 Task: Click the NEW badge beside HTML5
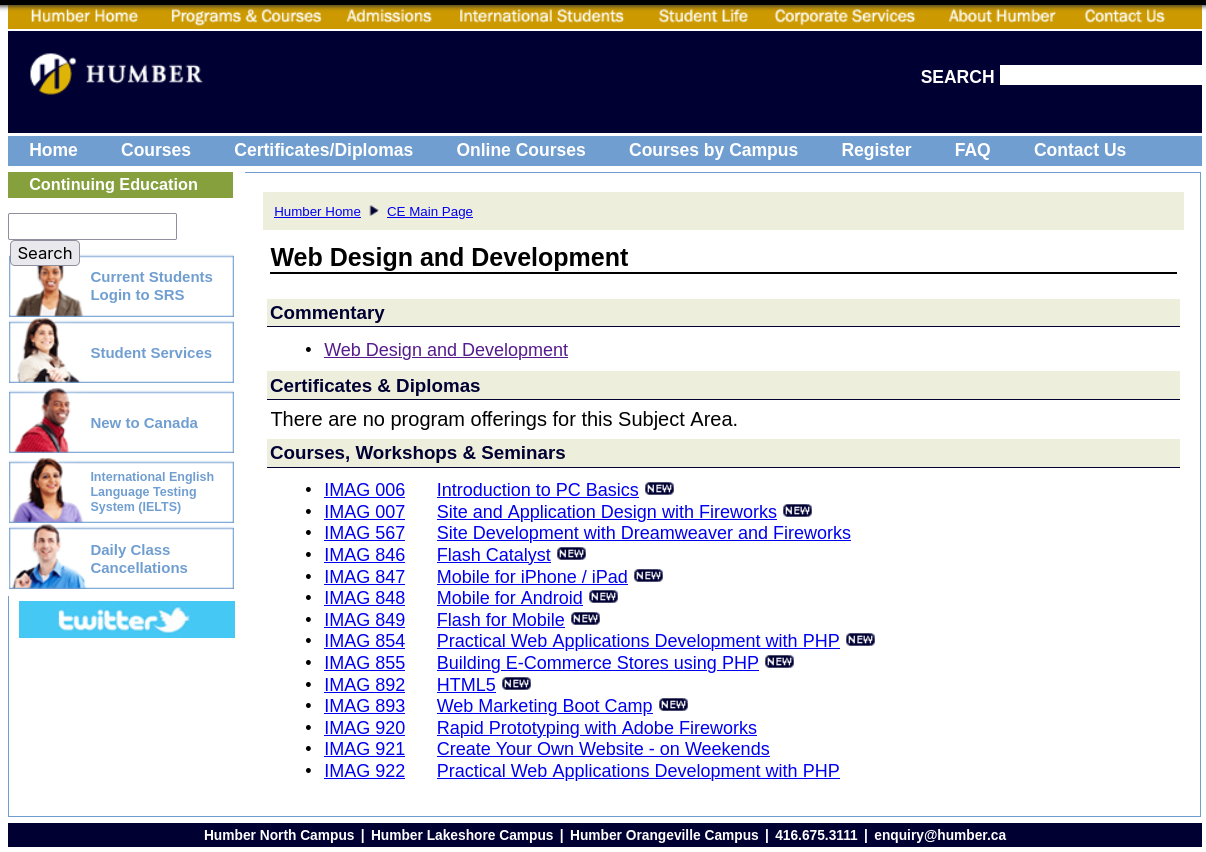click(516, 684)
